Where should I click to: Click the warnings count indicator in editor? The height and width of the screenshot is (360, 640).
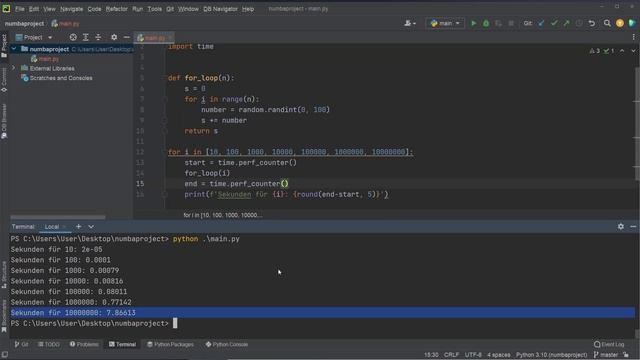coord(595,51)
